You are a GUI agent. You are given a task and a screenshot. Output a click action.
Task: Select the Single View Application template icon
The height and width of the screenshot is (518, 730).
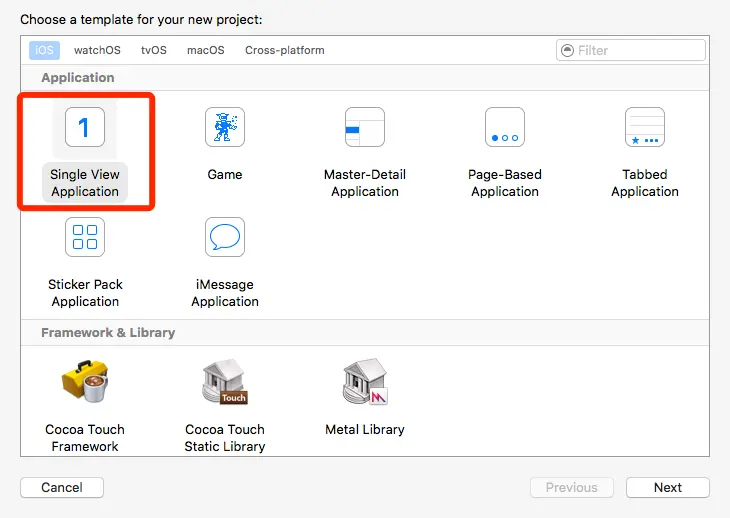pos(85,127)
